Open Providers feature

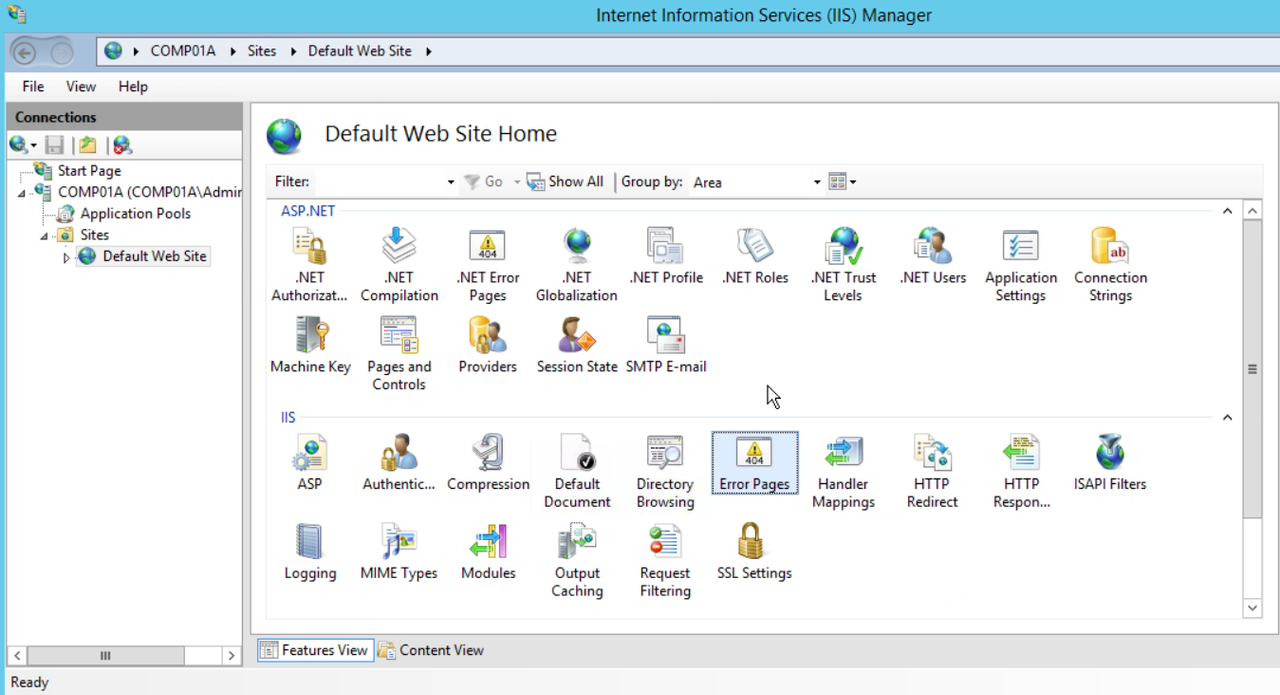(x=488, y=346)
